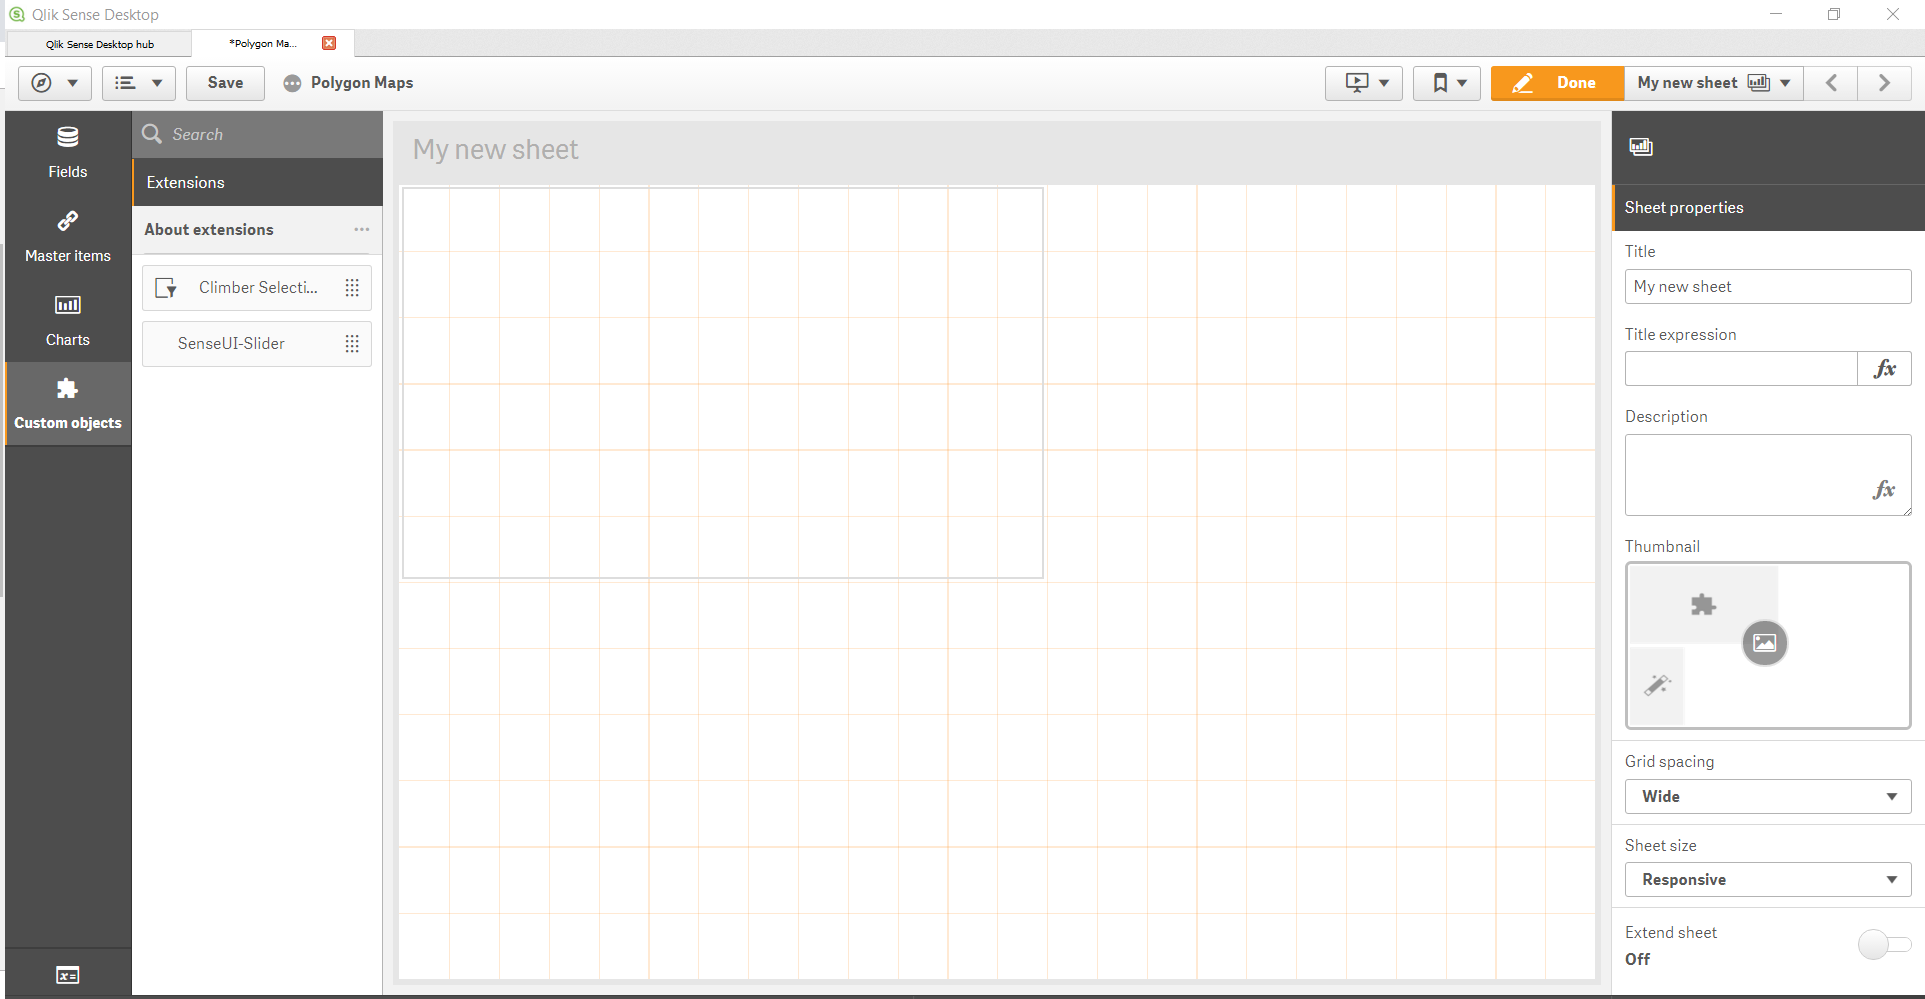Screen dimensions: 1925x999
Task: Open the Charts panel
Action: coord(66,320)
